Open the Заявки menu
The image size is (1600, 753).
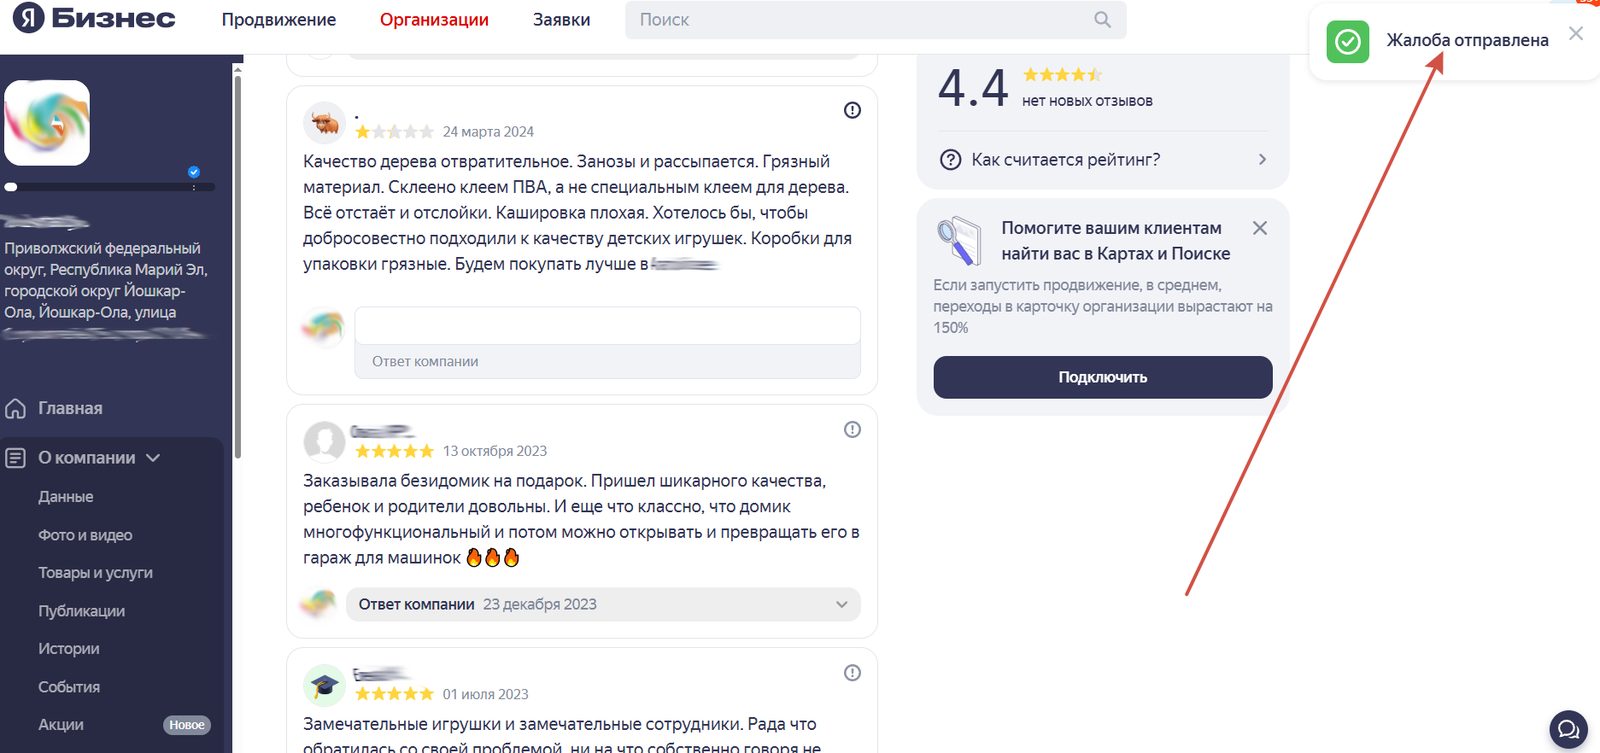(x=561, y=20)
